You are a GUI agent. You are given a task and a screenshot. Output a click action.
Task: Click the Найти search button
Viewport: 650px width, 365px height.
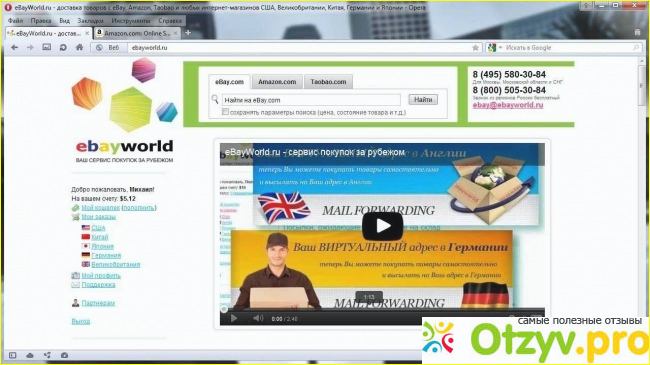[x=423, y=100]
